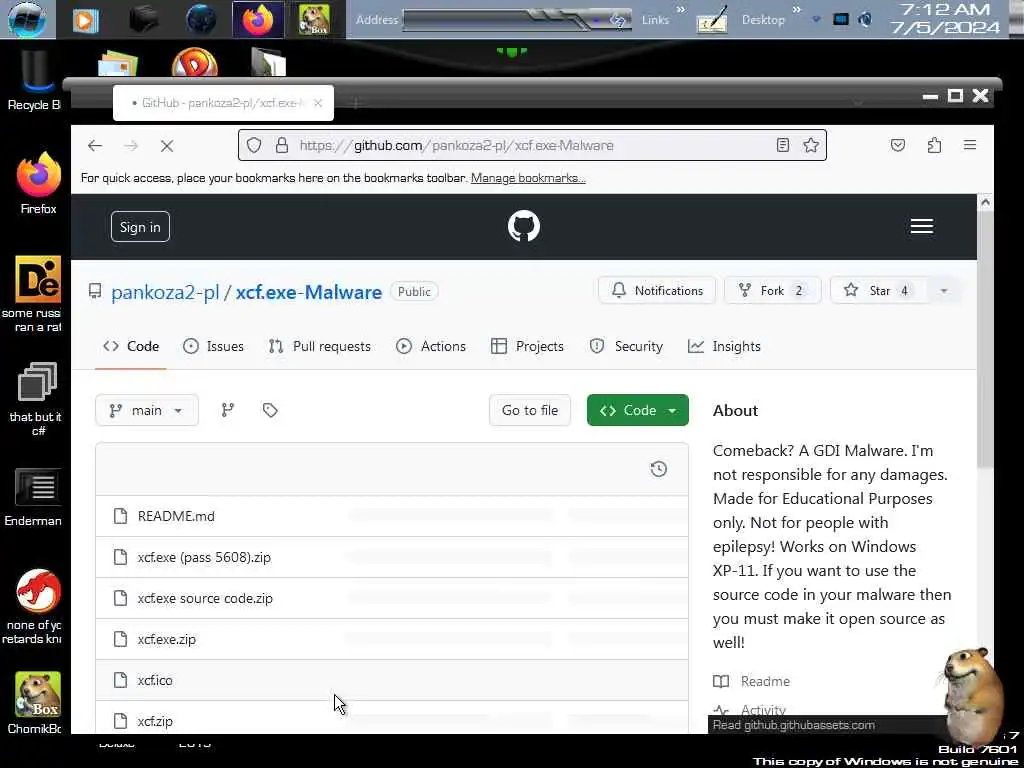Open media player icon in taskbar
The image size is (1024, 768).
pos(86,20)
